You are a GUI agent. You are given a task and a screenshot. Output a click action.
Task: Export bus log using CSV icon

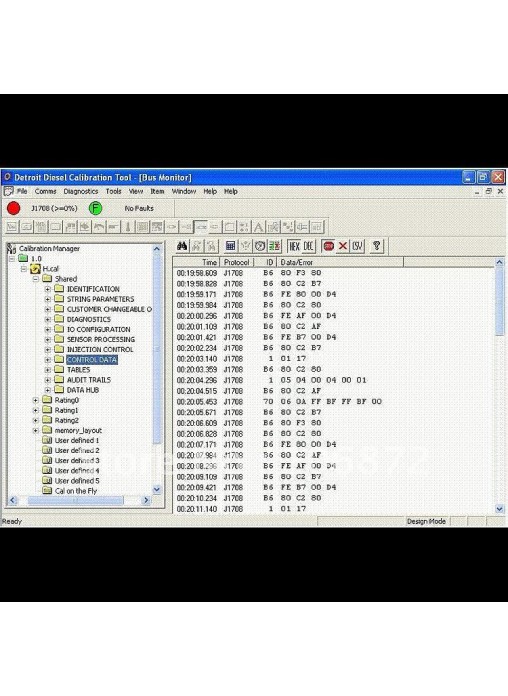[x=357, y=246]
